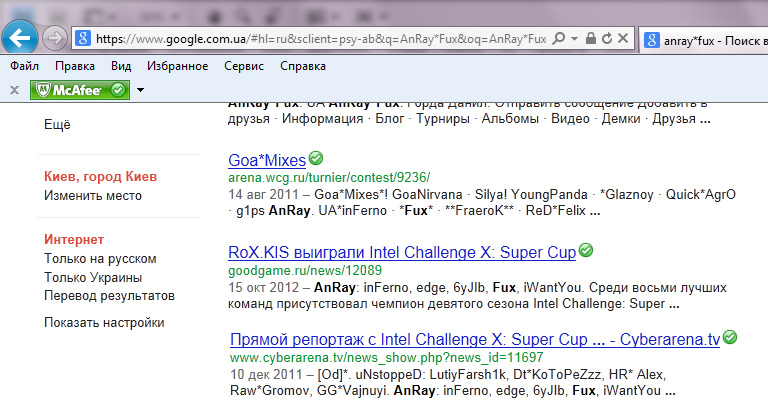Open Прямой репортаж Cyberarena.tv result
The height and width of the screenshot is (408, 768).
pyautogui.click(x=475, y=339)
